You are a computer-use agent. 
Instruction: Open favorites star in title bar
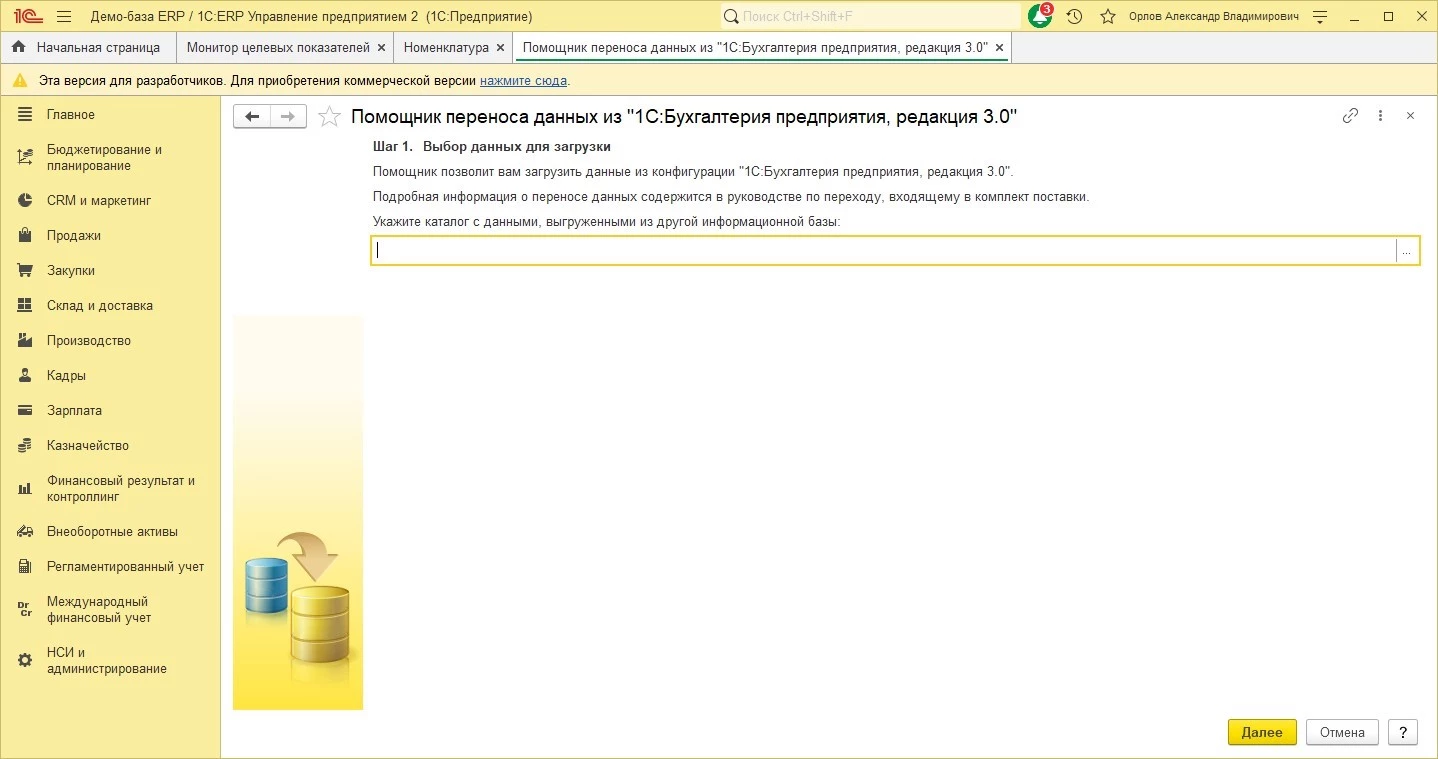click(1107, 17)
